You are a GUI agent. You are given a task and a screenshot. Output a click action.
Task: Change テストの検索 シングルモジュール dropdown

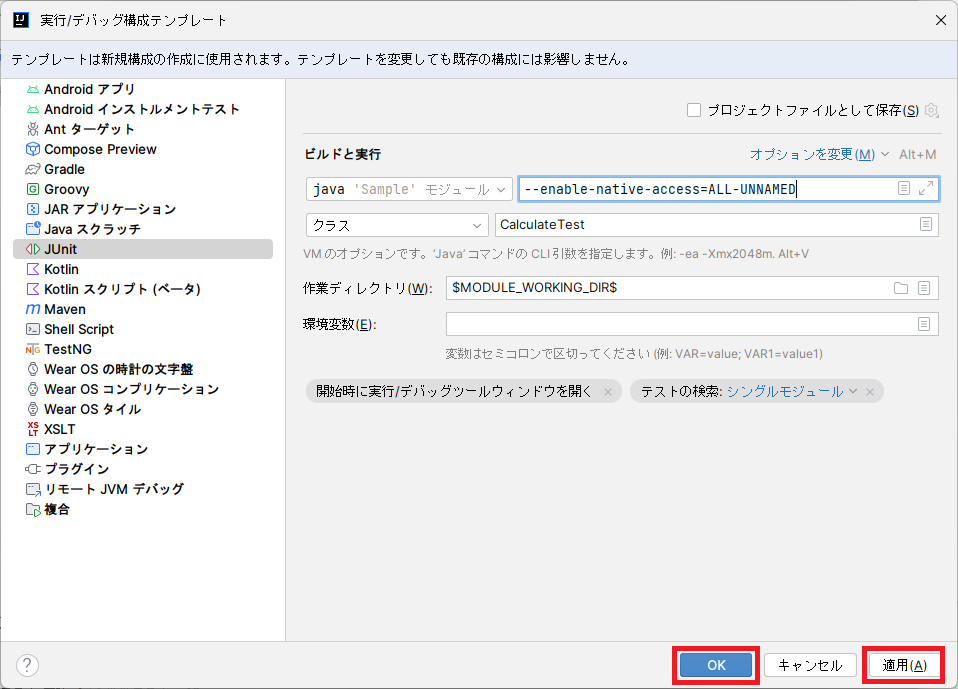[792, 392]
